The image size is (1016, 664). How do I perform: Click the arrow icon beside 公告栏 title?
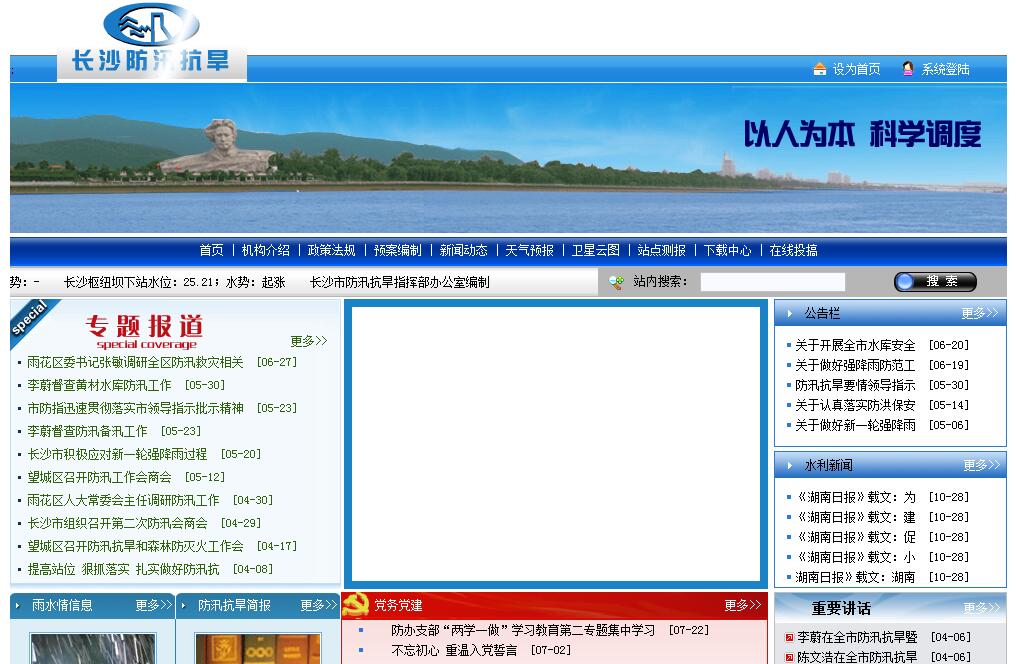click(790, 313)
